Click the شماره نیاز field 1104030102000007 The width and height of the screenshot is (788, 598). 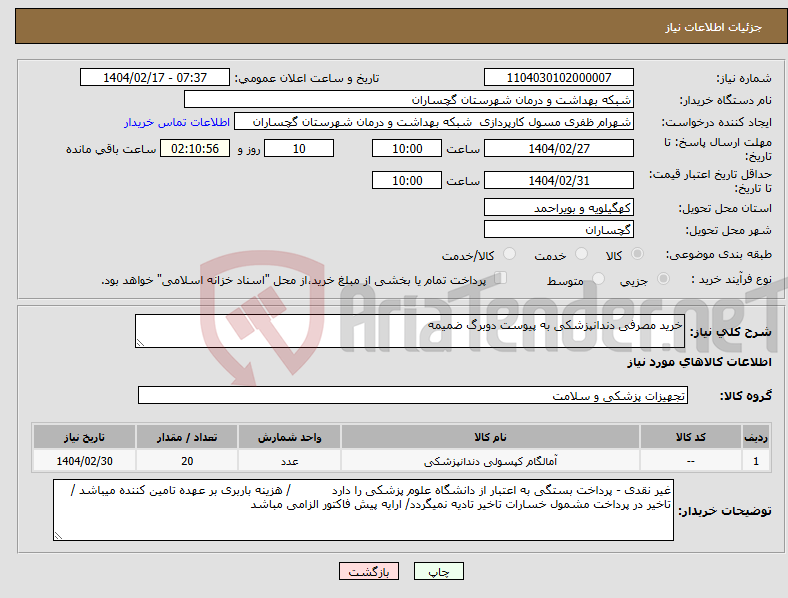coord(559,77)
